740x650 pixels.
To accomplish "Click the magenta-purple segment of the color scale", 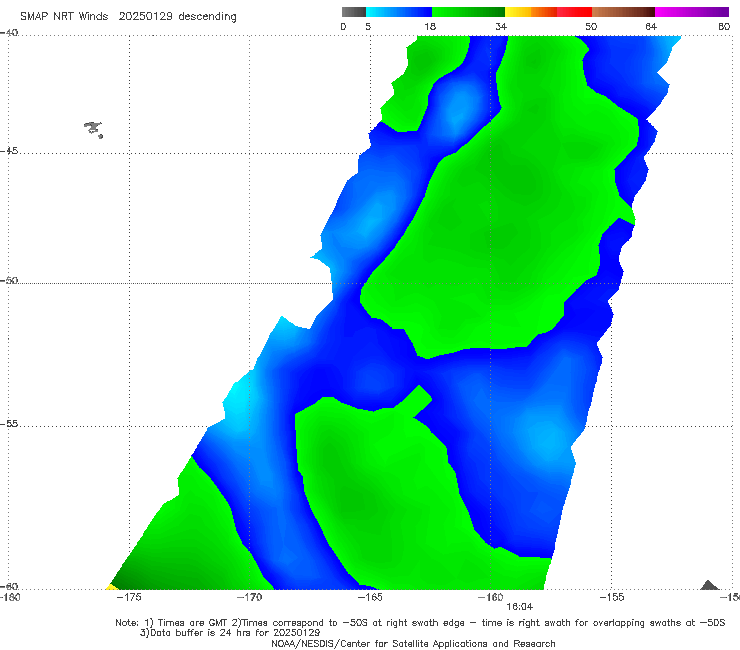I will [692, 12].
